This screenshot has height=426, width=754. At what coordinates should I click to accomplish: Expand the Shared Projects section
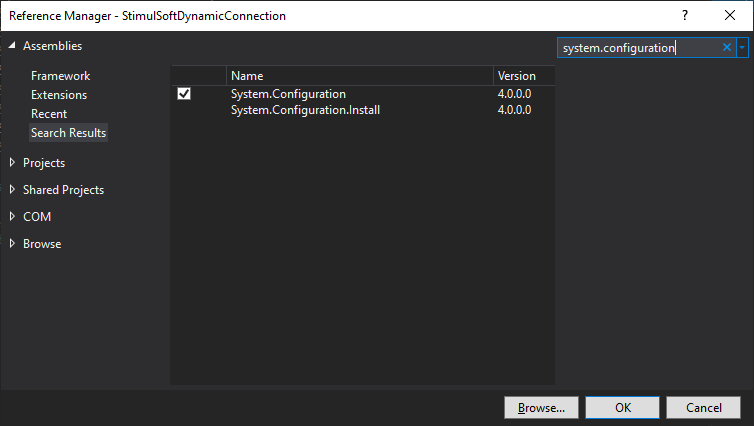[x=13, y=189]
